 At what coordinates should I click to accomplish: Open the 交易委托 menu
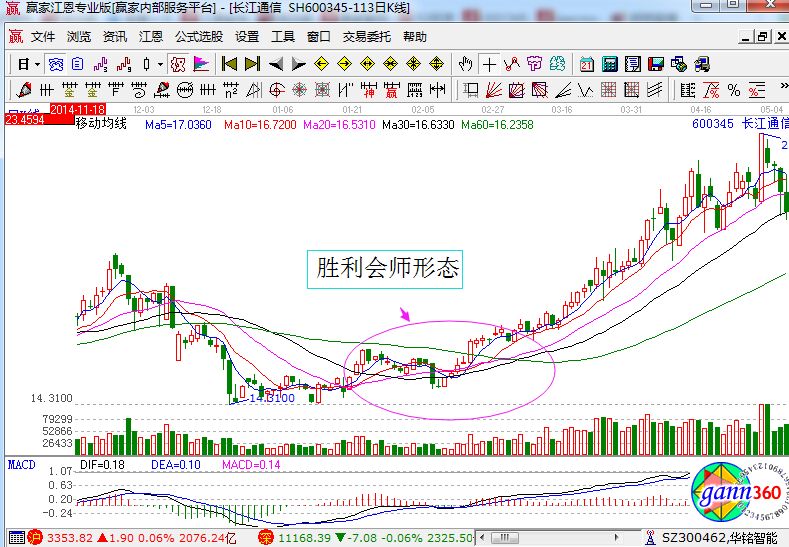pos(364,36)
